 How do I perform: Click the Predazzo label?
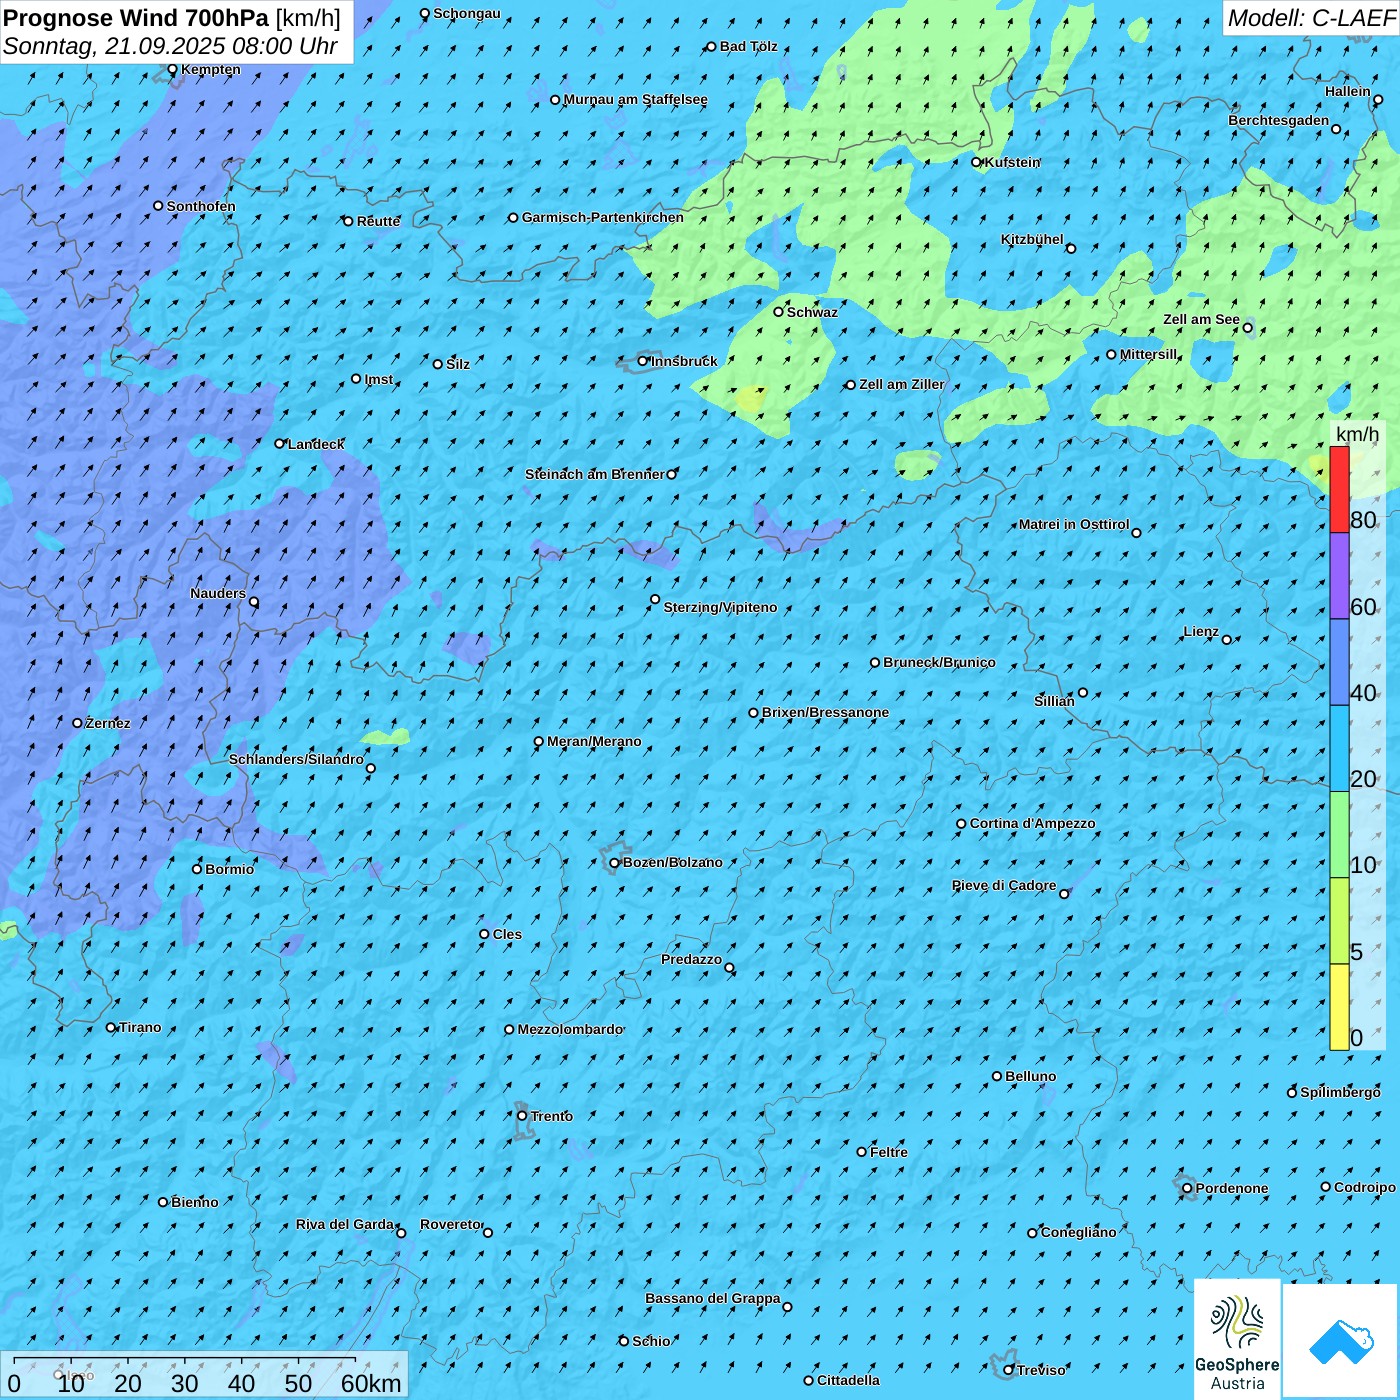691,959
